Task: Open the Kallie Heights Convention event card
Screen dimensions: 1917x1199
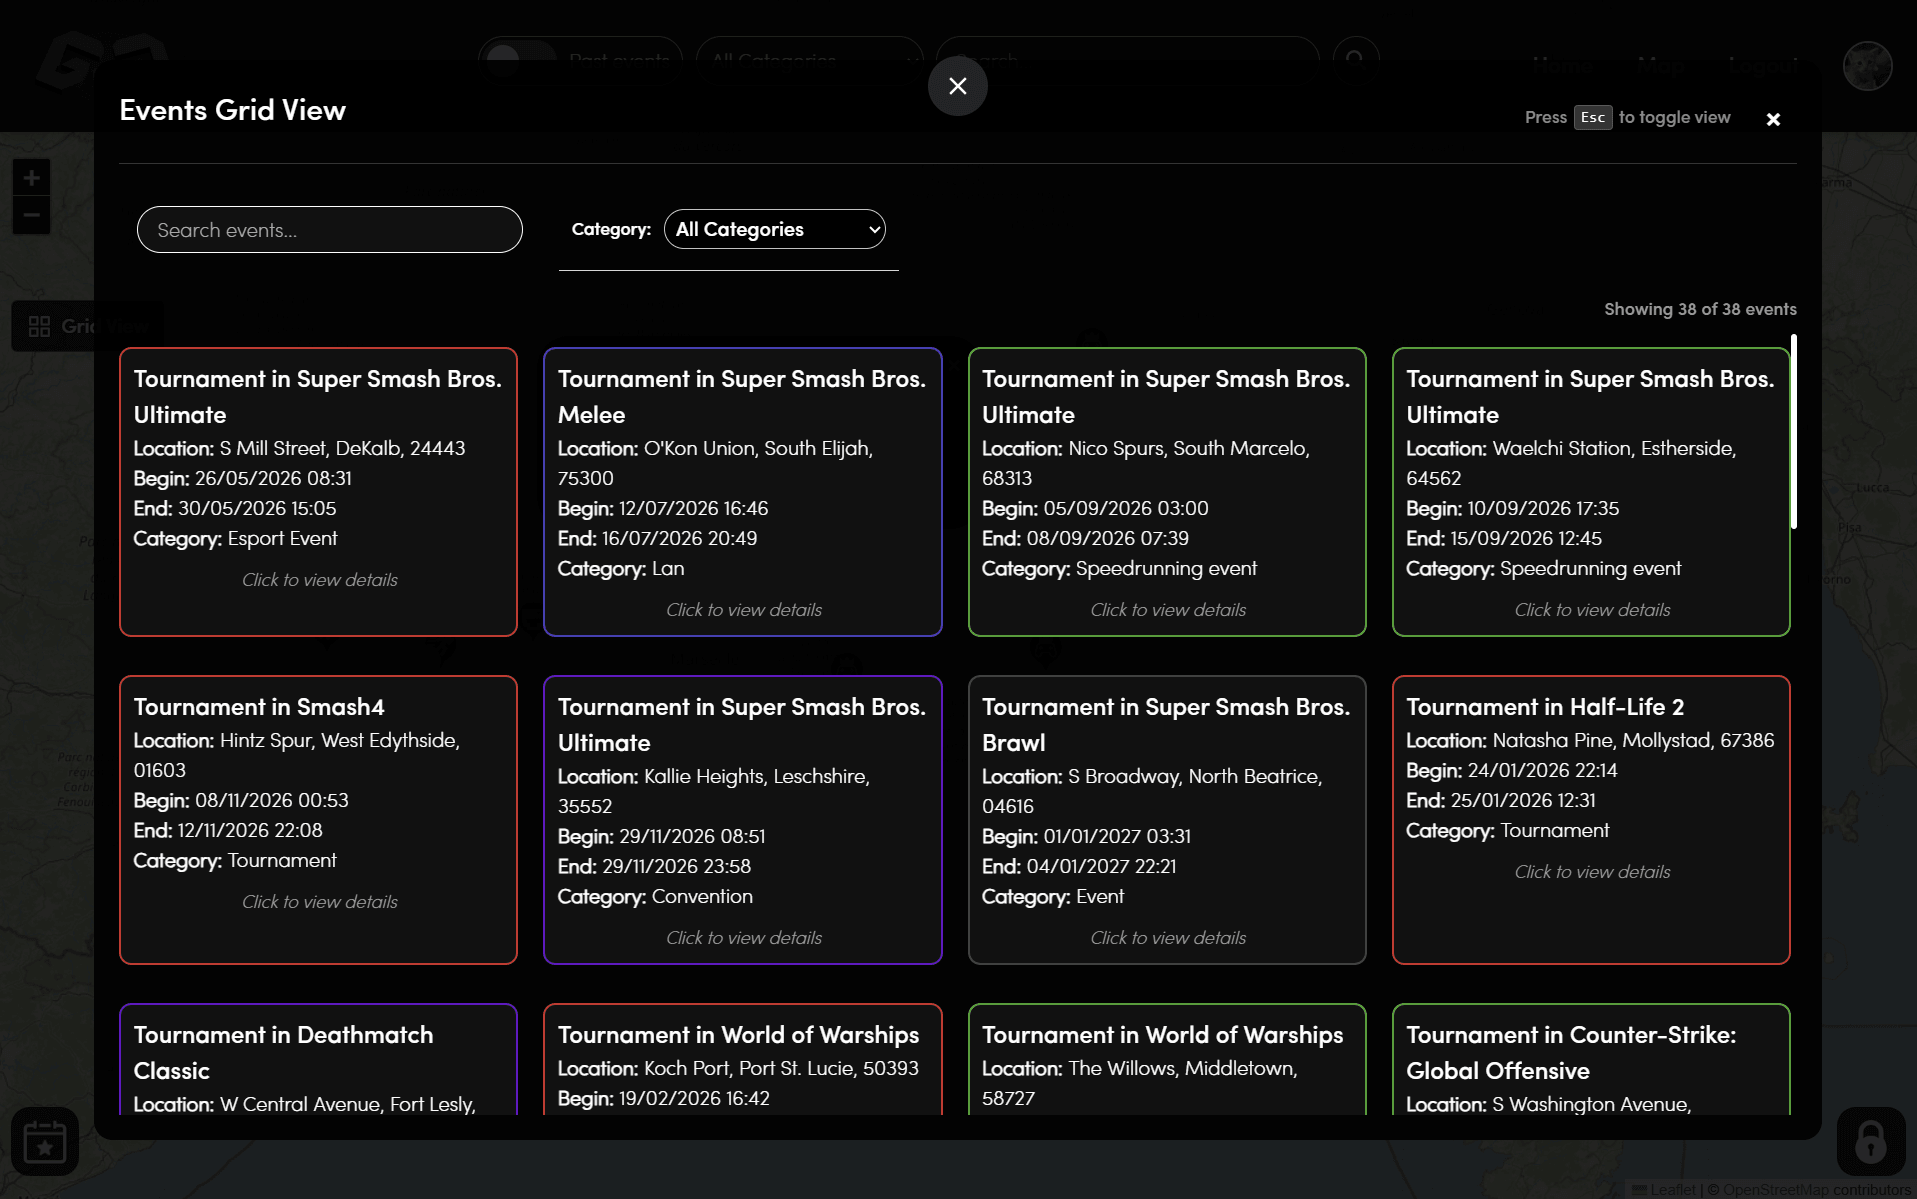Action: [x=742, y=819]
